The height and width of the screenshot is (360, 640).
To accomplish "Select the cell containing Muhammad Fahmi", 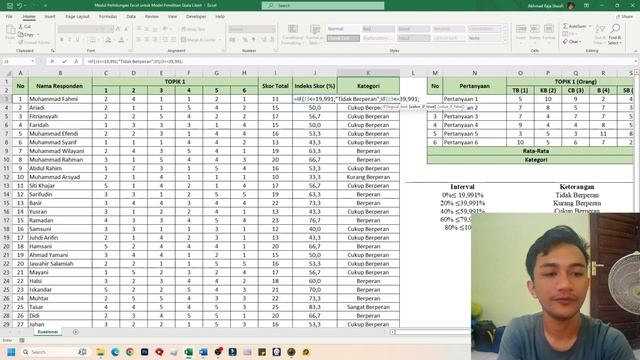I will (x=60, y=99).
